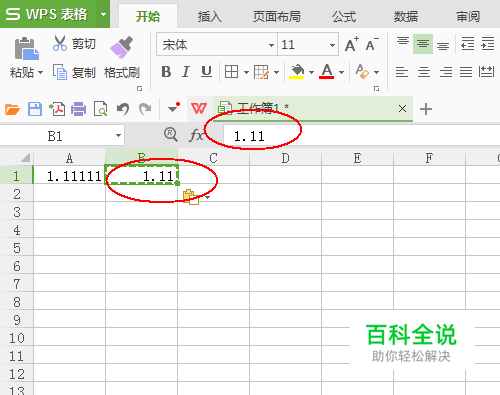Click the formula bar input field

click(361, 135)
